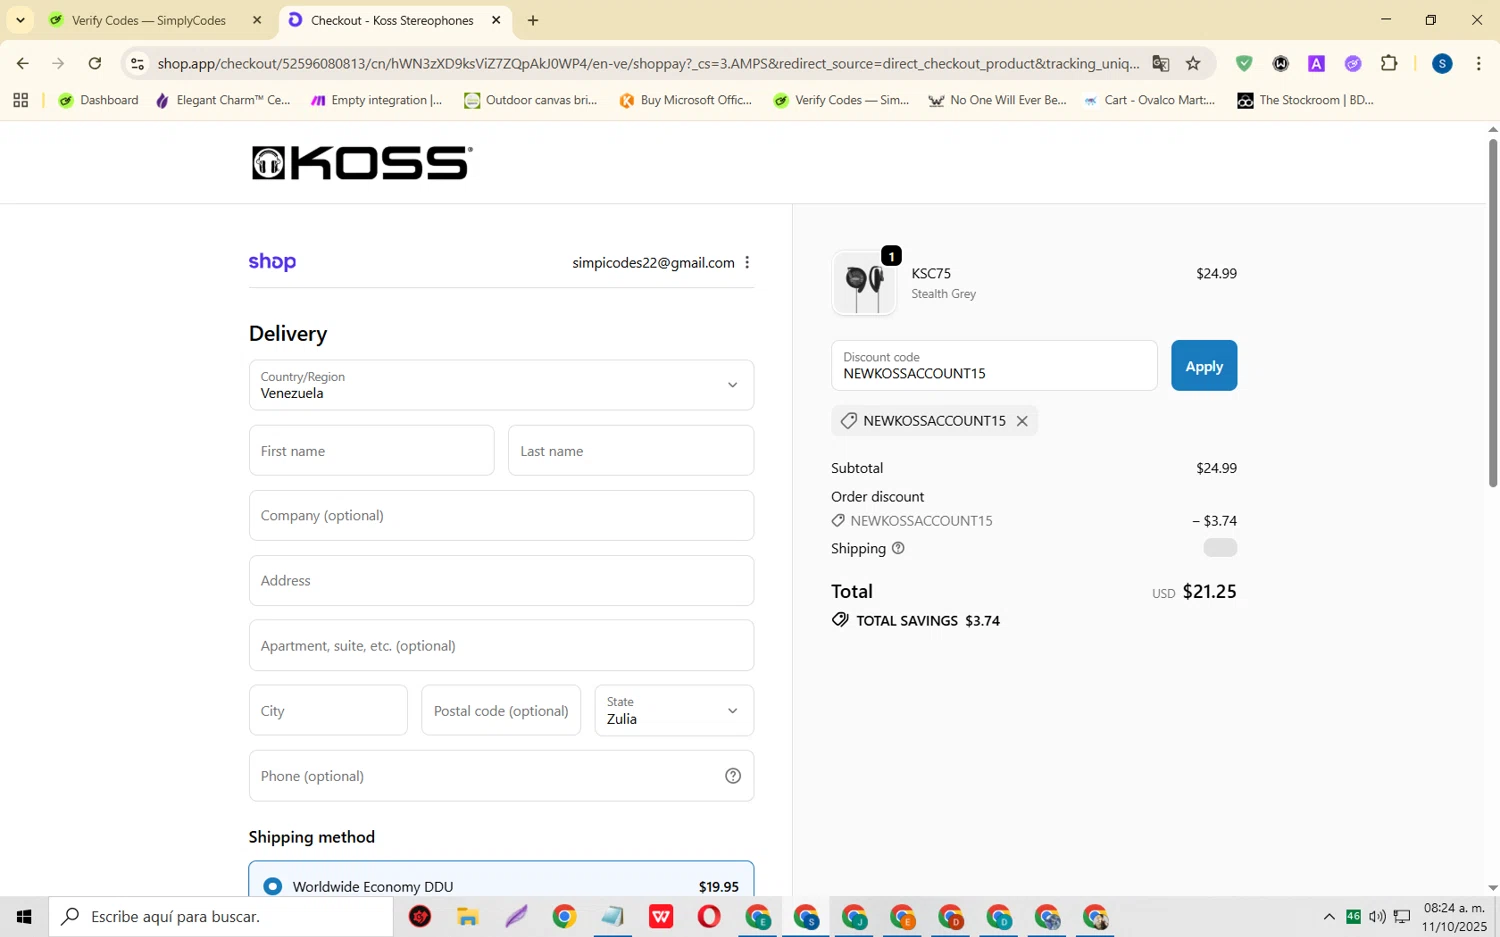Open the Outdoor canvas bri... bookmark

pos(531,100)
